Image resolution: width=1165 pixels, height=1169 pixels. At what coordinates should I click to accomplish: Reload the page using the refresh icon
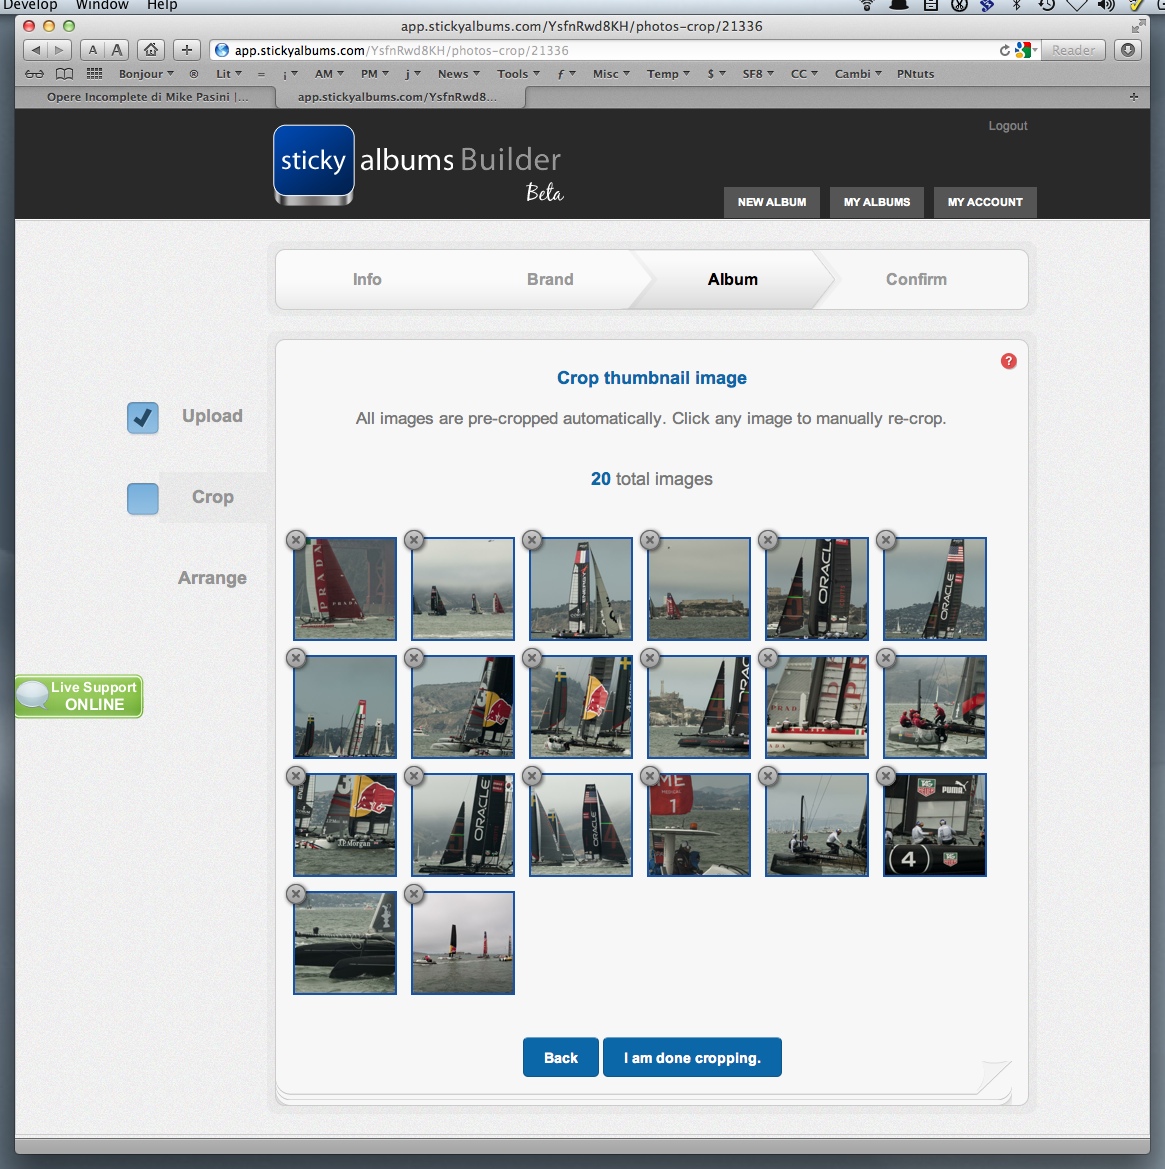click(1005, 50)
